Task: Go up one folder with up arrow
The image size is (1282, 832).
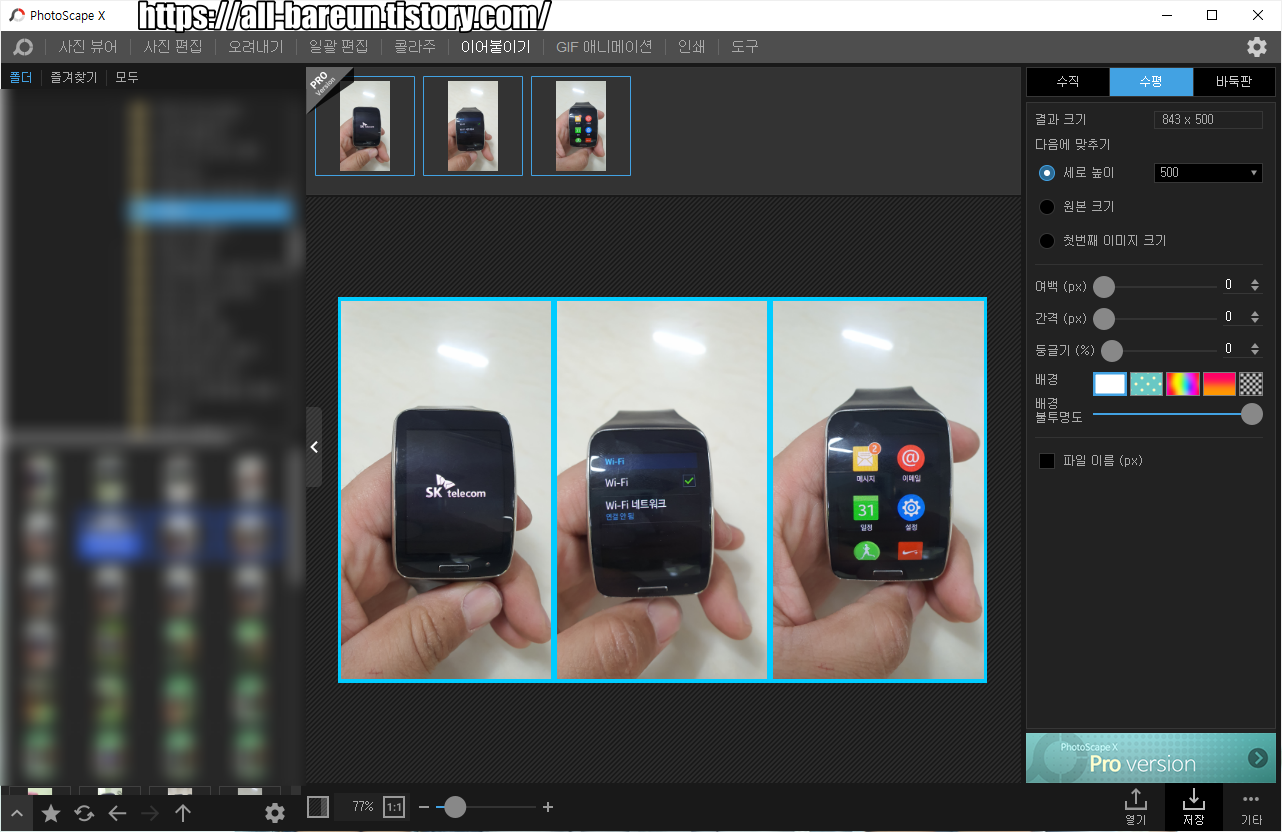Action: pos(183,814)
